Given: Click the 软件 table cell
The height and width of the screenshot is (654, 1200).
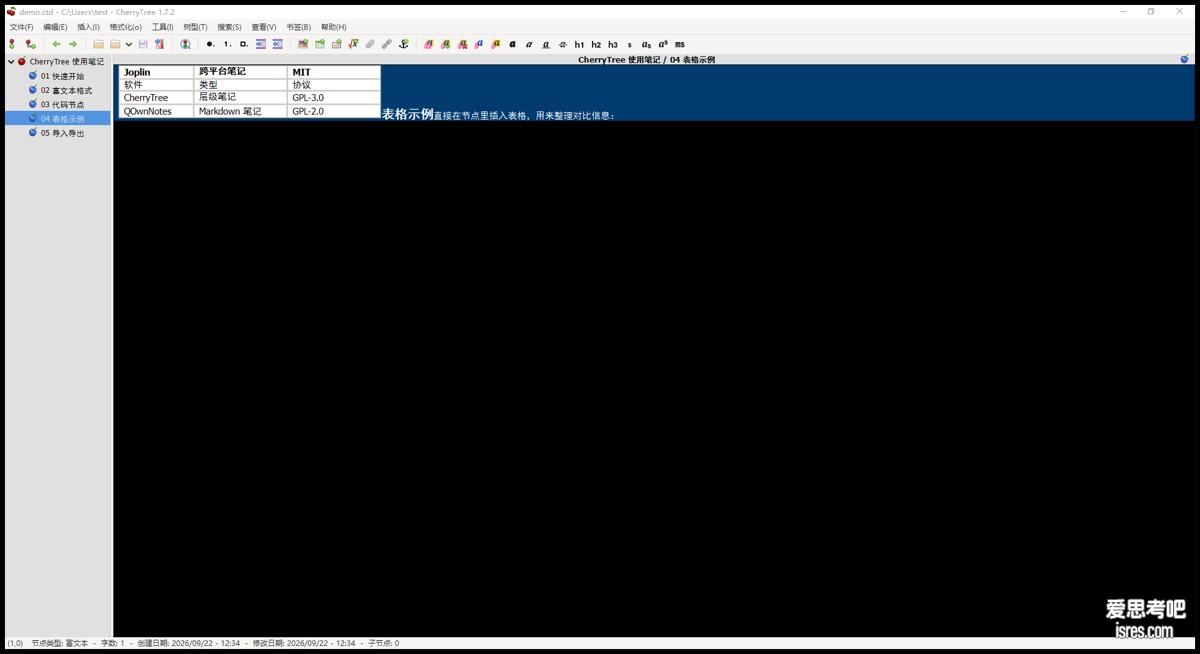Looking at the screenshot, I should pos(156,85).
